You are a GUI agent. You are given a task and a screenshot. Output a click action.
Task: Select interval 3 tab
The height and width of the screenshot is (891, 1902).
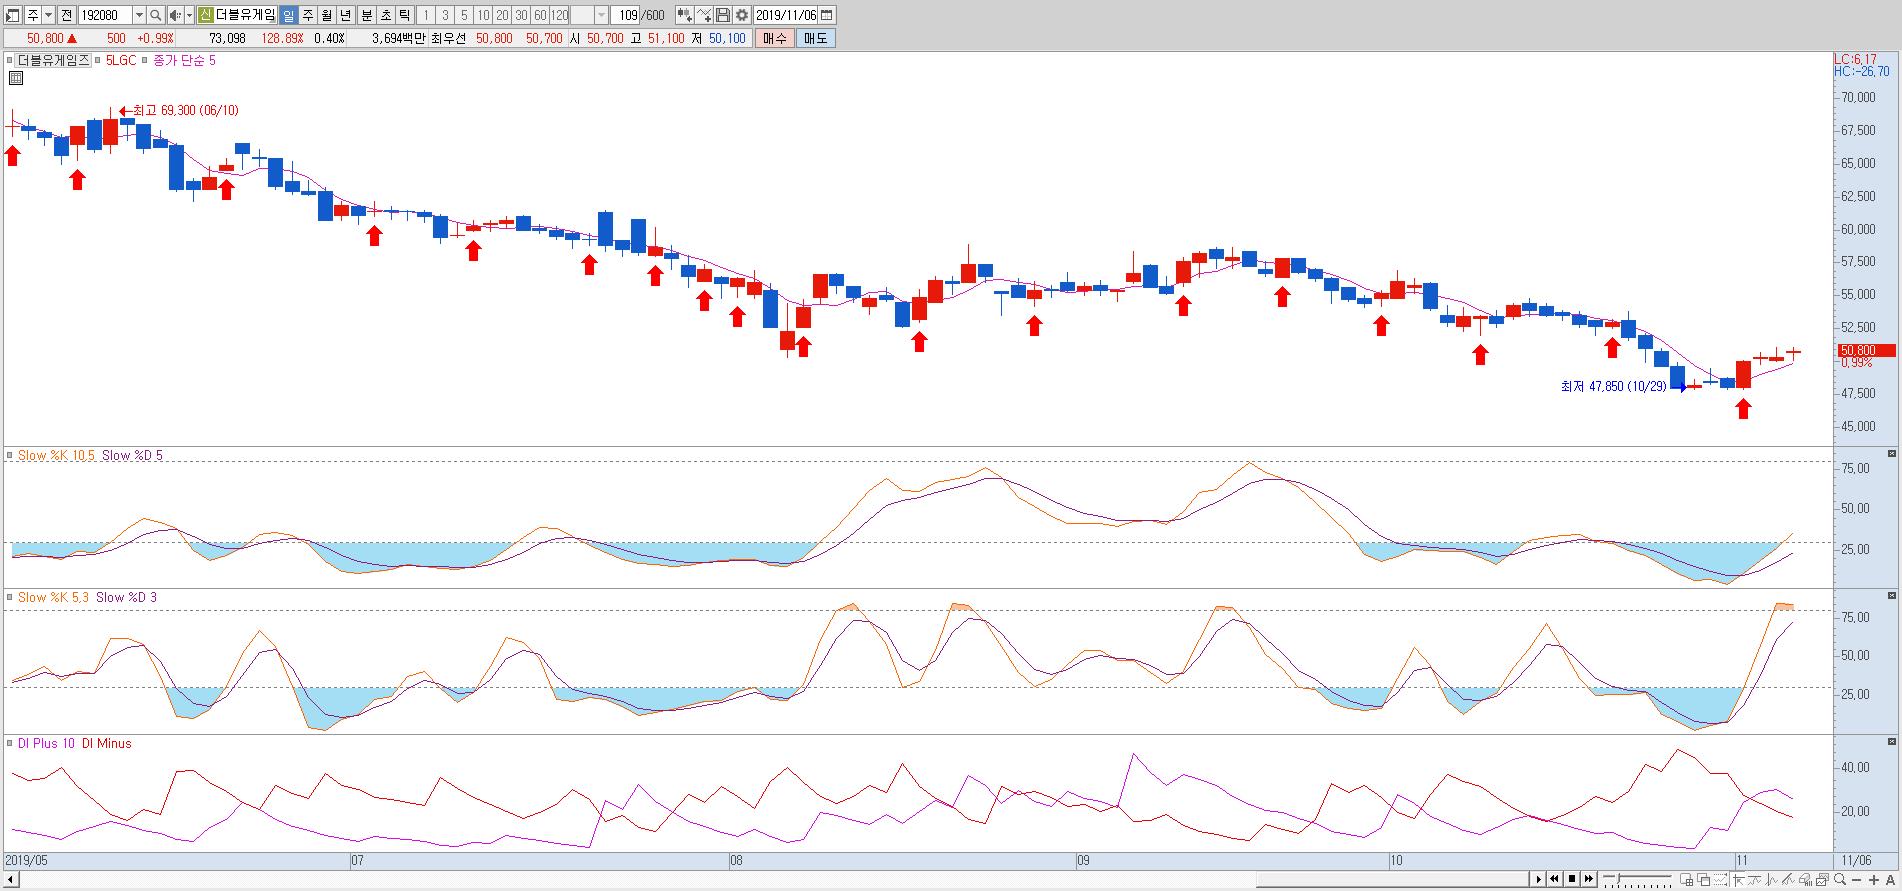[x=445, y=15]
